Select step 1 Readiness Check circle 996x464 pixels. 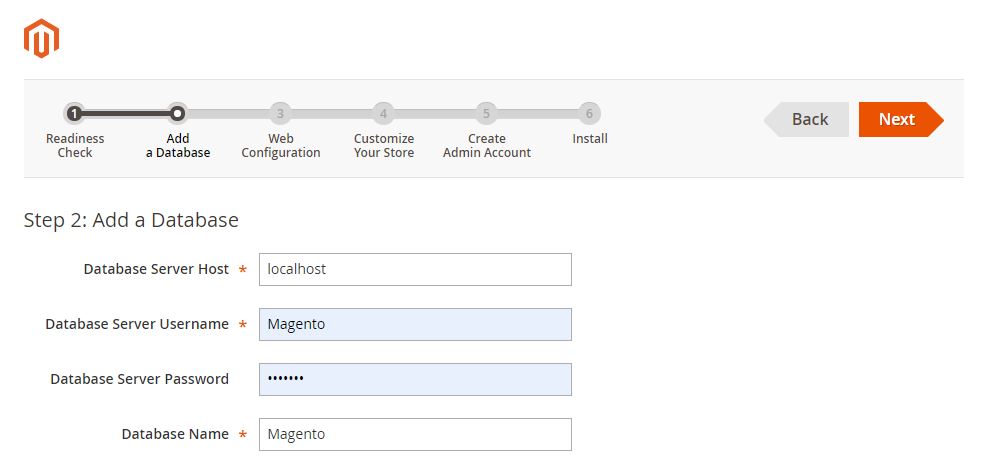click(x=74, y=114)
